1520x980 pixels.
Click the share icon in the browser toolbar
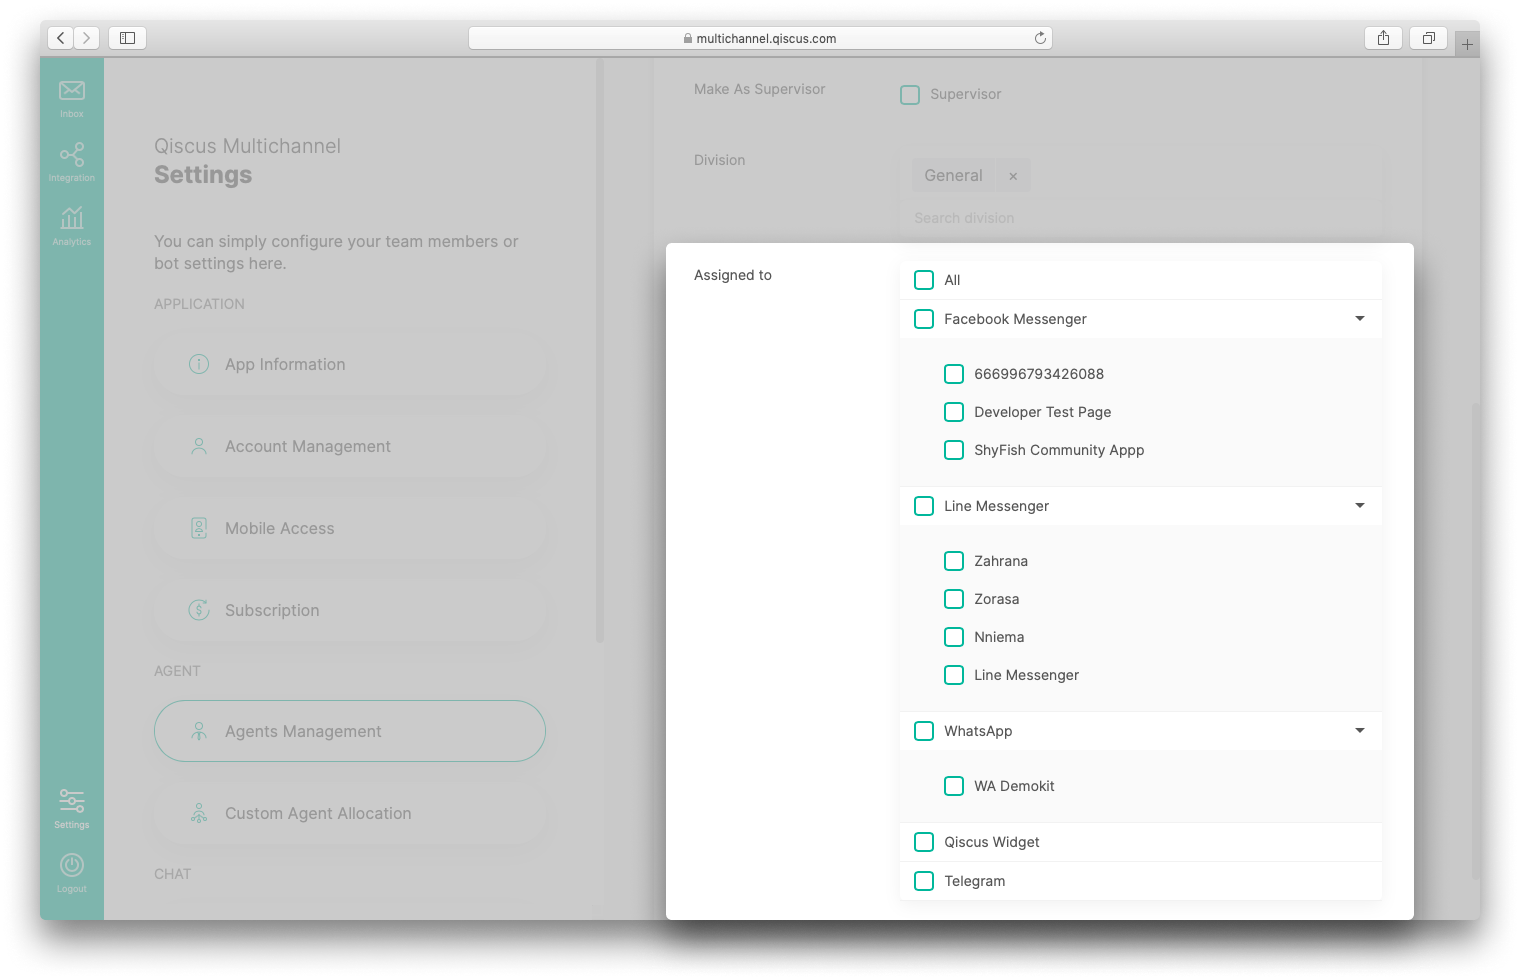1383,37
